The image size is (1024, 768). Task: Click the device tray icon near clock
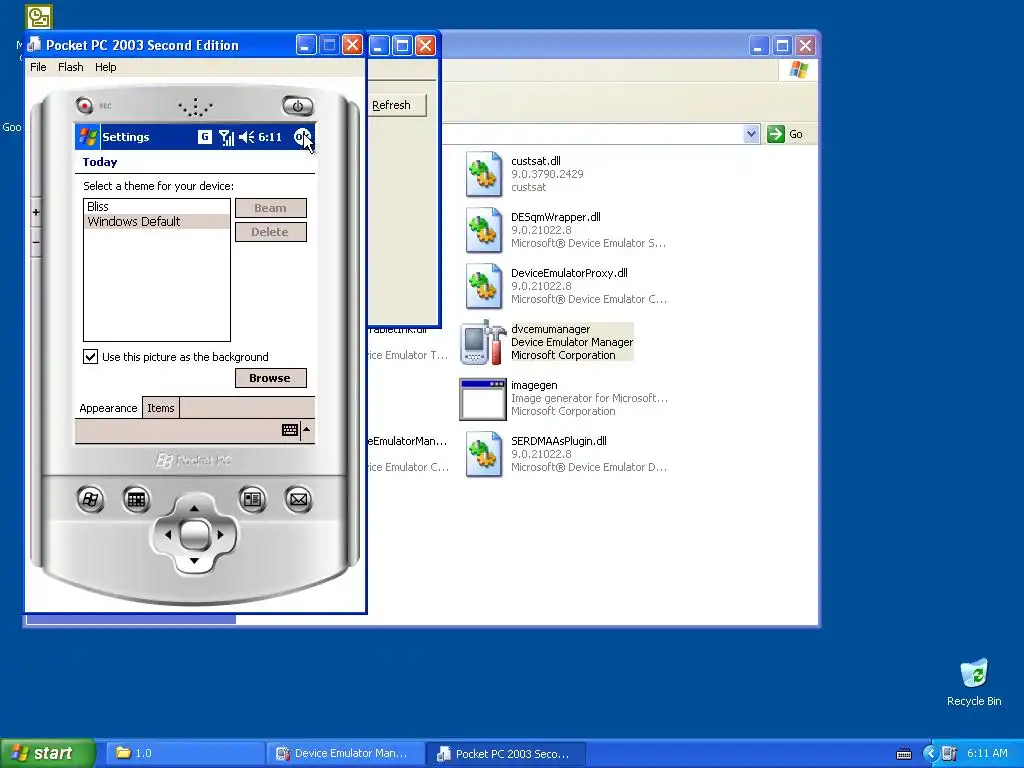(x=950, y=754)
